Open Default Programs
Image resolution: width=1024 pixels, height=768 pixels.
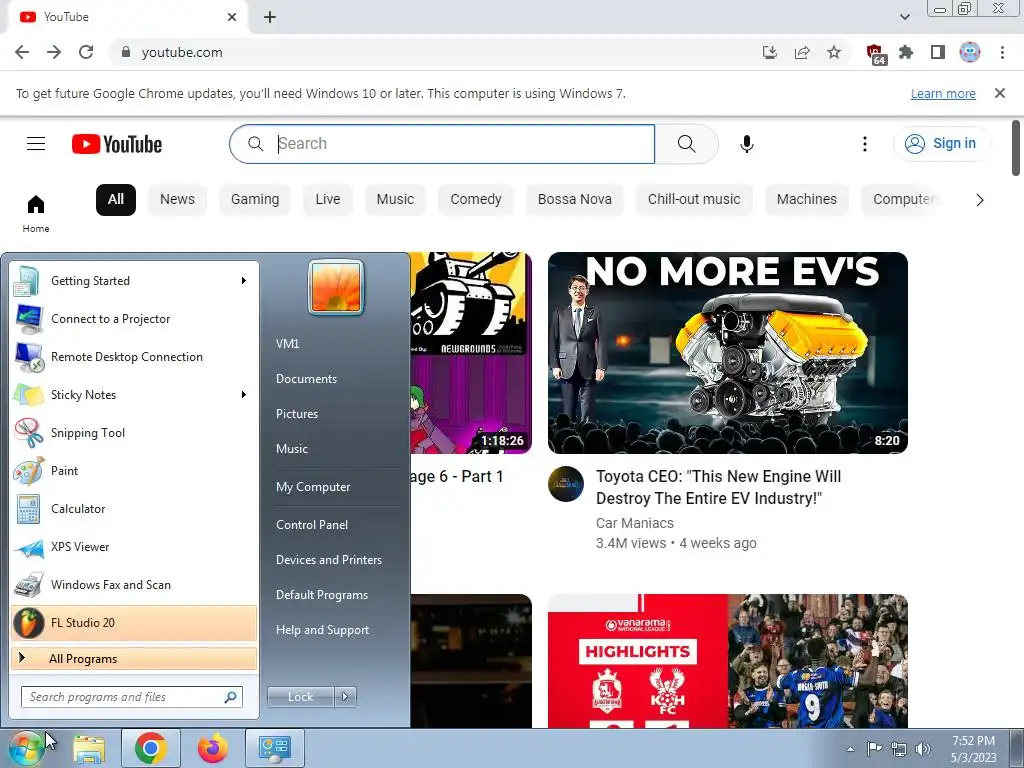coord(321,595)
